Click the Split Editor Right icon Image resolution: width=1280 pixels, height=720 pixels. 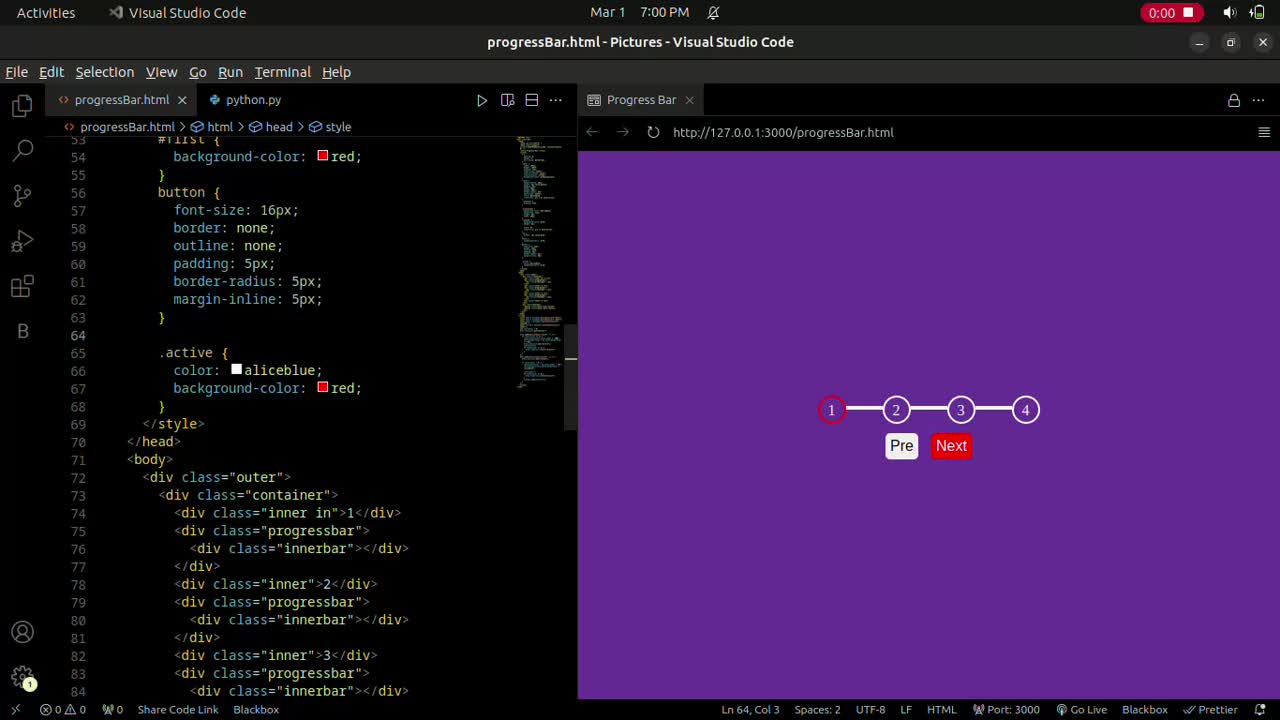tap(532, 100)
